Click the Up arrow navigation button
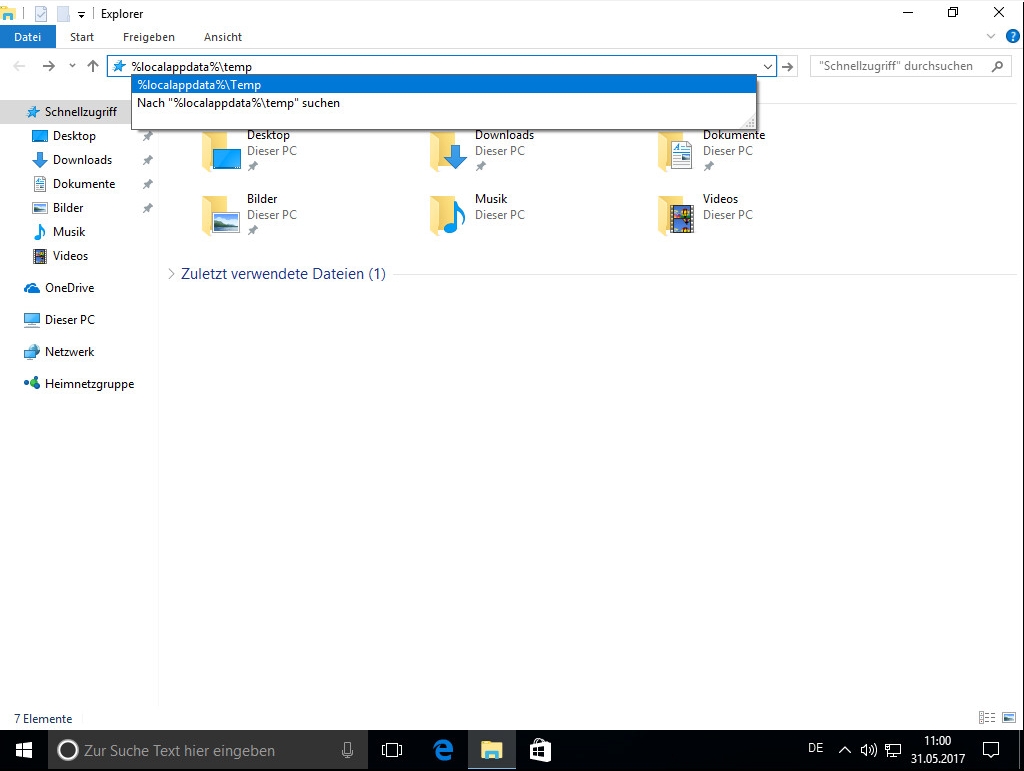This screenshot has height=771, width=1024. [93, 66]
